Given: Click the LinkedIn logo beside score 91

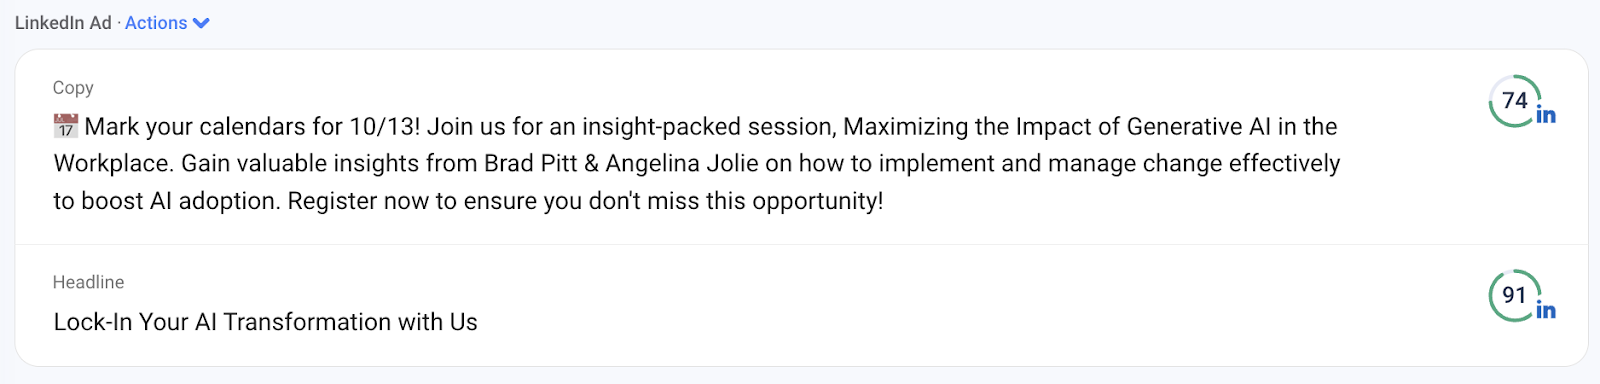Looking at the screenshot, I should click(1546, 310).
